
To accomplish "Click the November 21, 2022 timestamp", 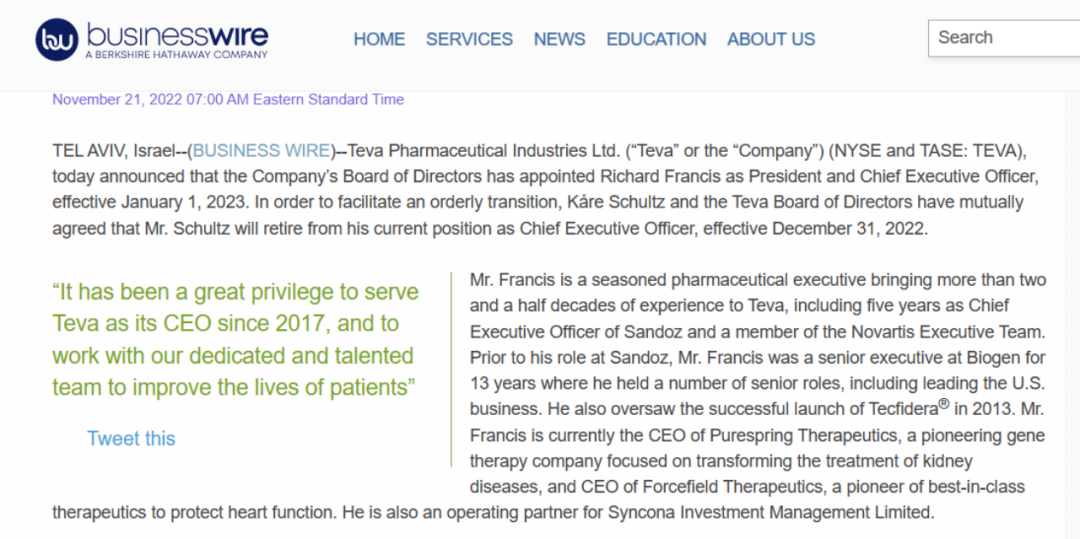I will 228,100.
